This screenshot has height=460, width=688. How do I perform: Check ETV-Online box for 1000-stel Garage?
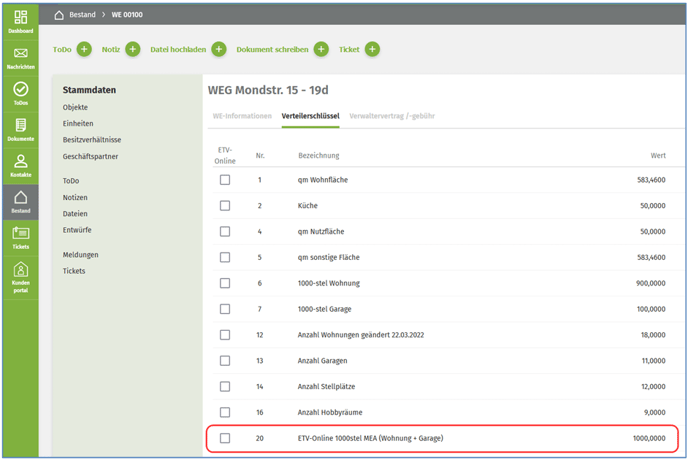[x=225, y=309]
